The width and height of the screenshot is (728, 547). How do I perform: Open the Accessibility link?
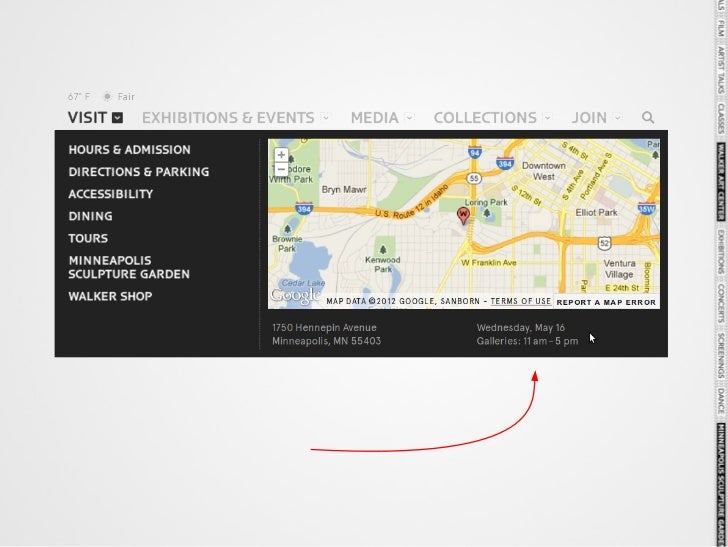tap(110, 194)
